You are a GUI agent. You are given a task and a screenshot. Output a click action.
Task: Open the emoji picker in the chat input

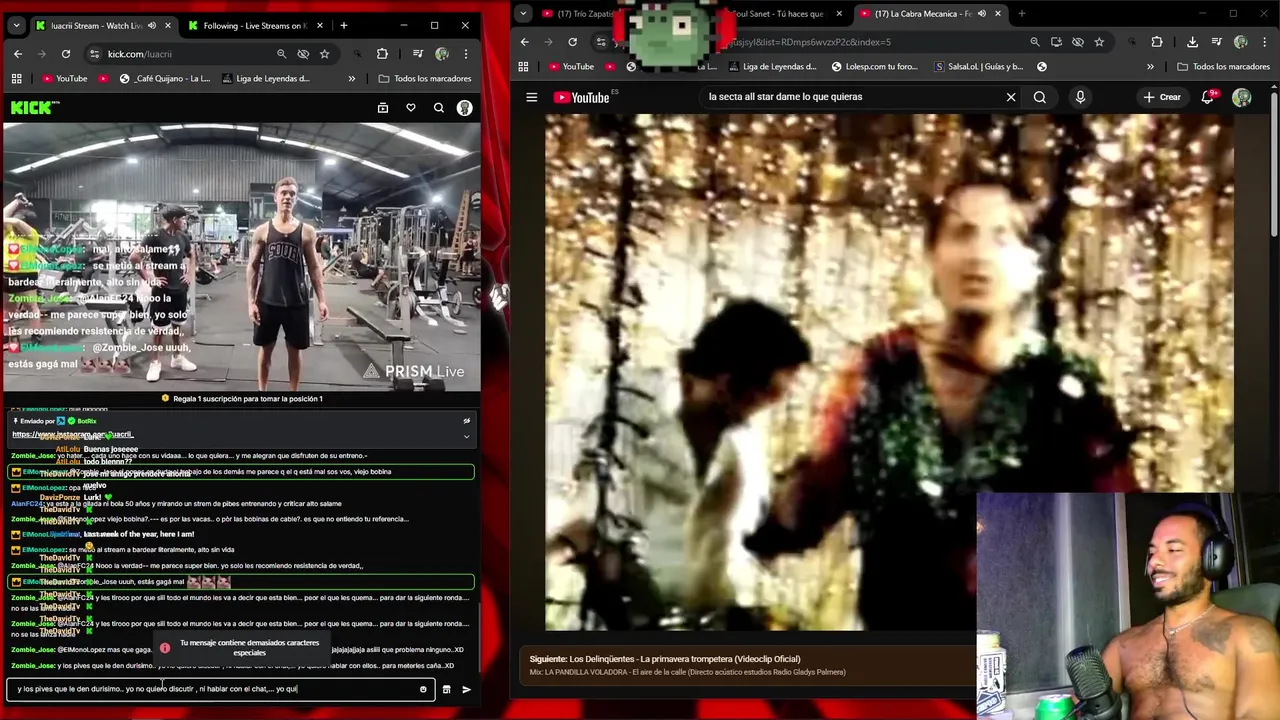[x=423, y=689]
